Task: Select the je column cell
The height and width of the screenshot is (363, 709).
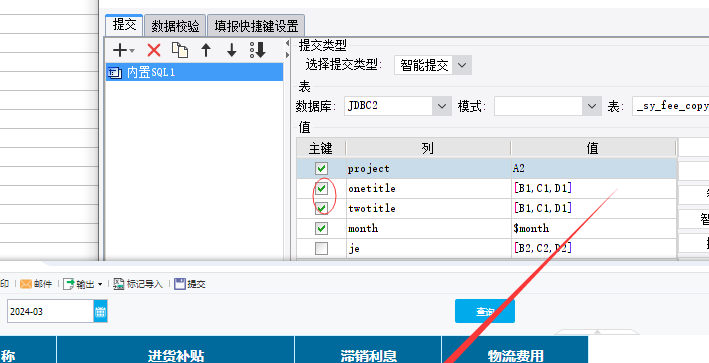Action: (429, 248)
